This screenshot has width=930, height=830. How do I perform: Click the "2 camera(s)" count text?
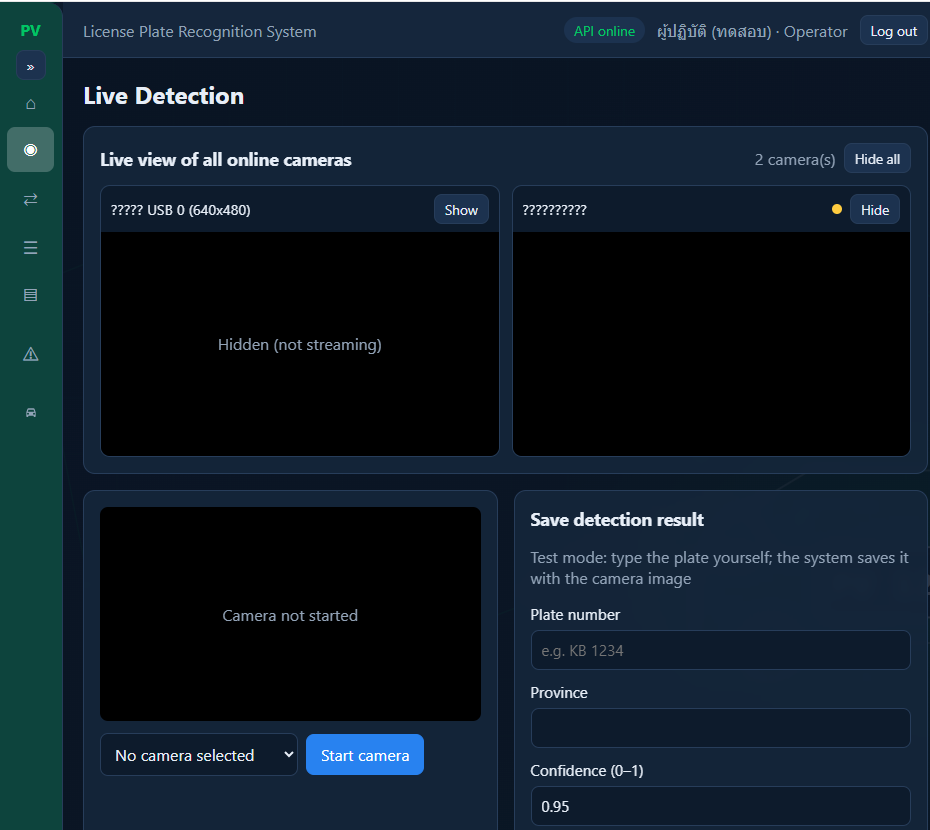[x=795, y=160]
